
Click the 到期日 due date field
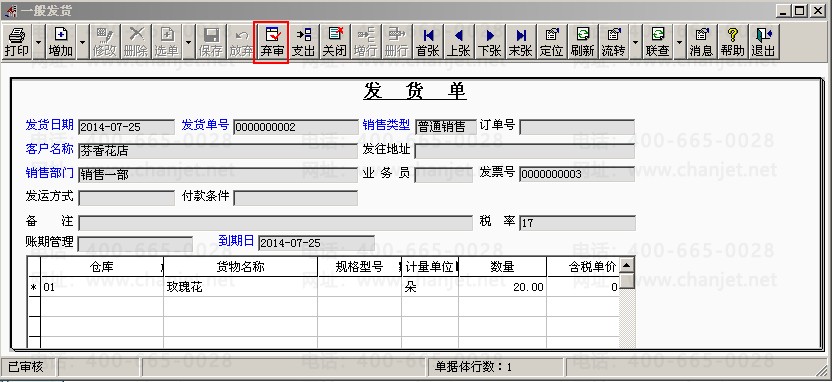pyautogui.click(x=316, y=243)
